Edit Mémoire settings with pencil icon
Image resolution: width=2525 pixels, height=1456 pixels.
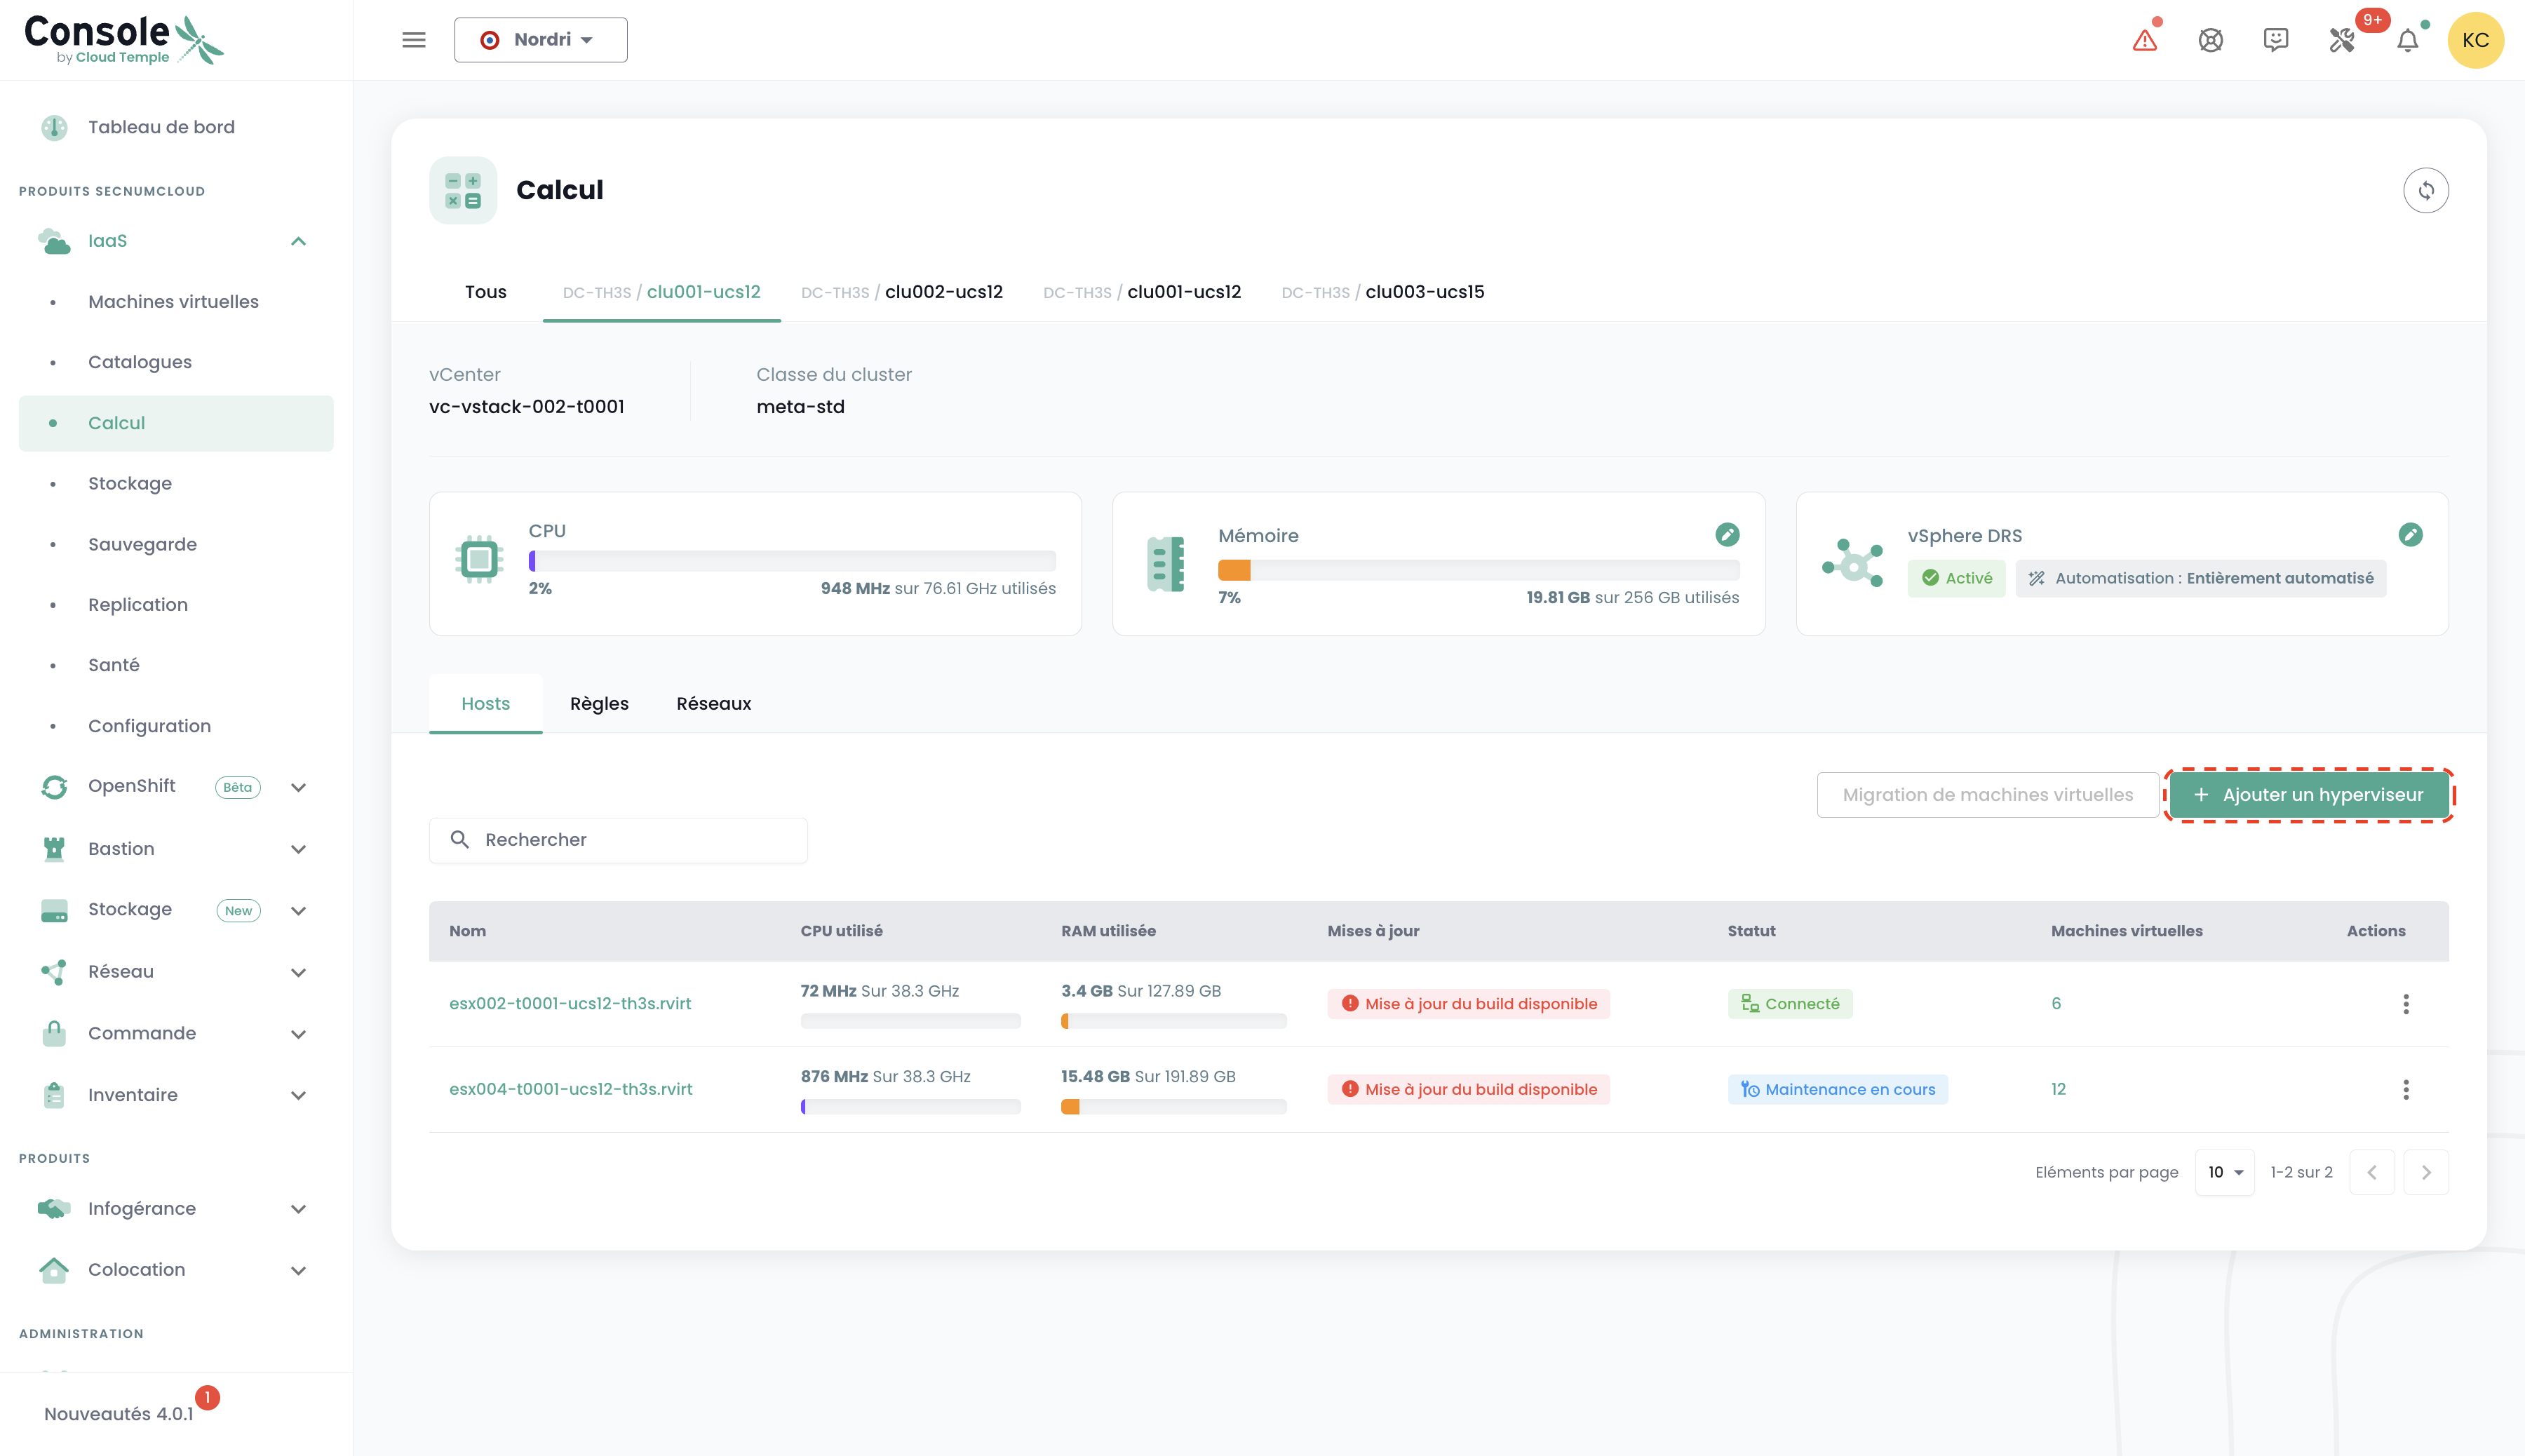pyautogui.click(x=1727, y=535)
